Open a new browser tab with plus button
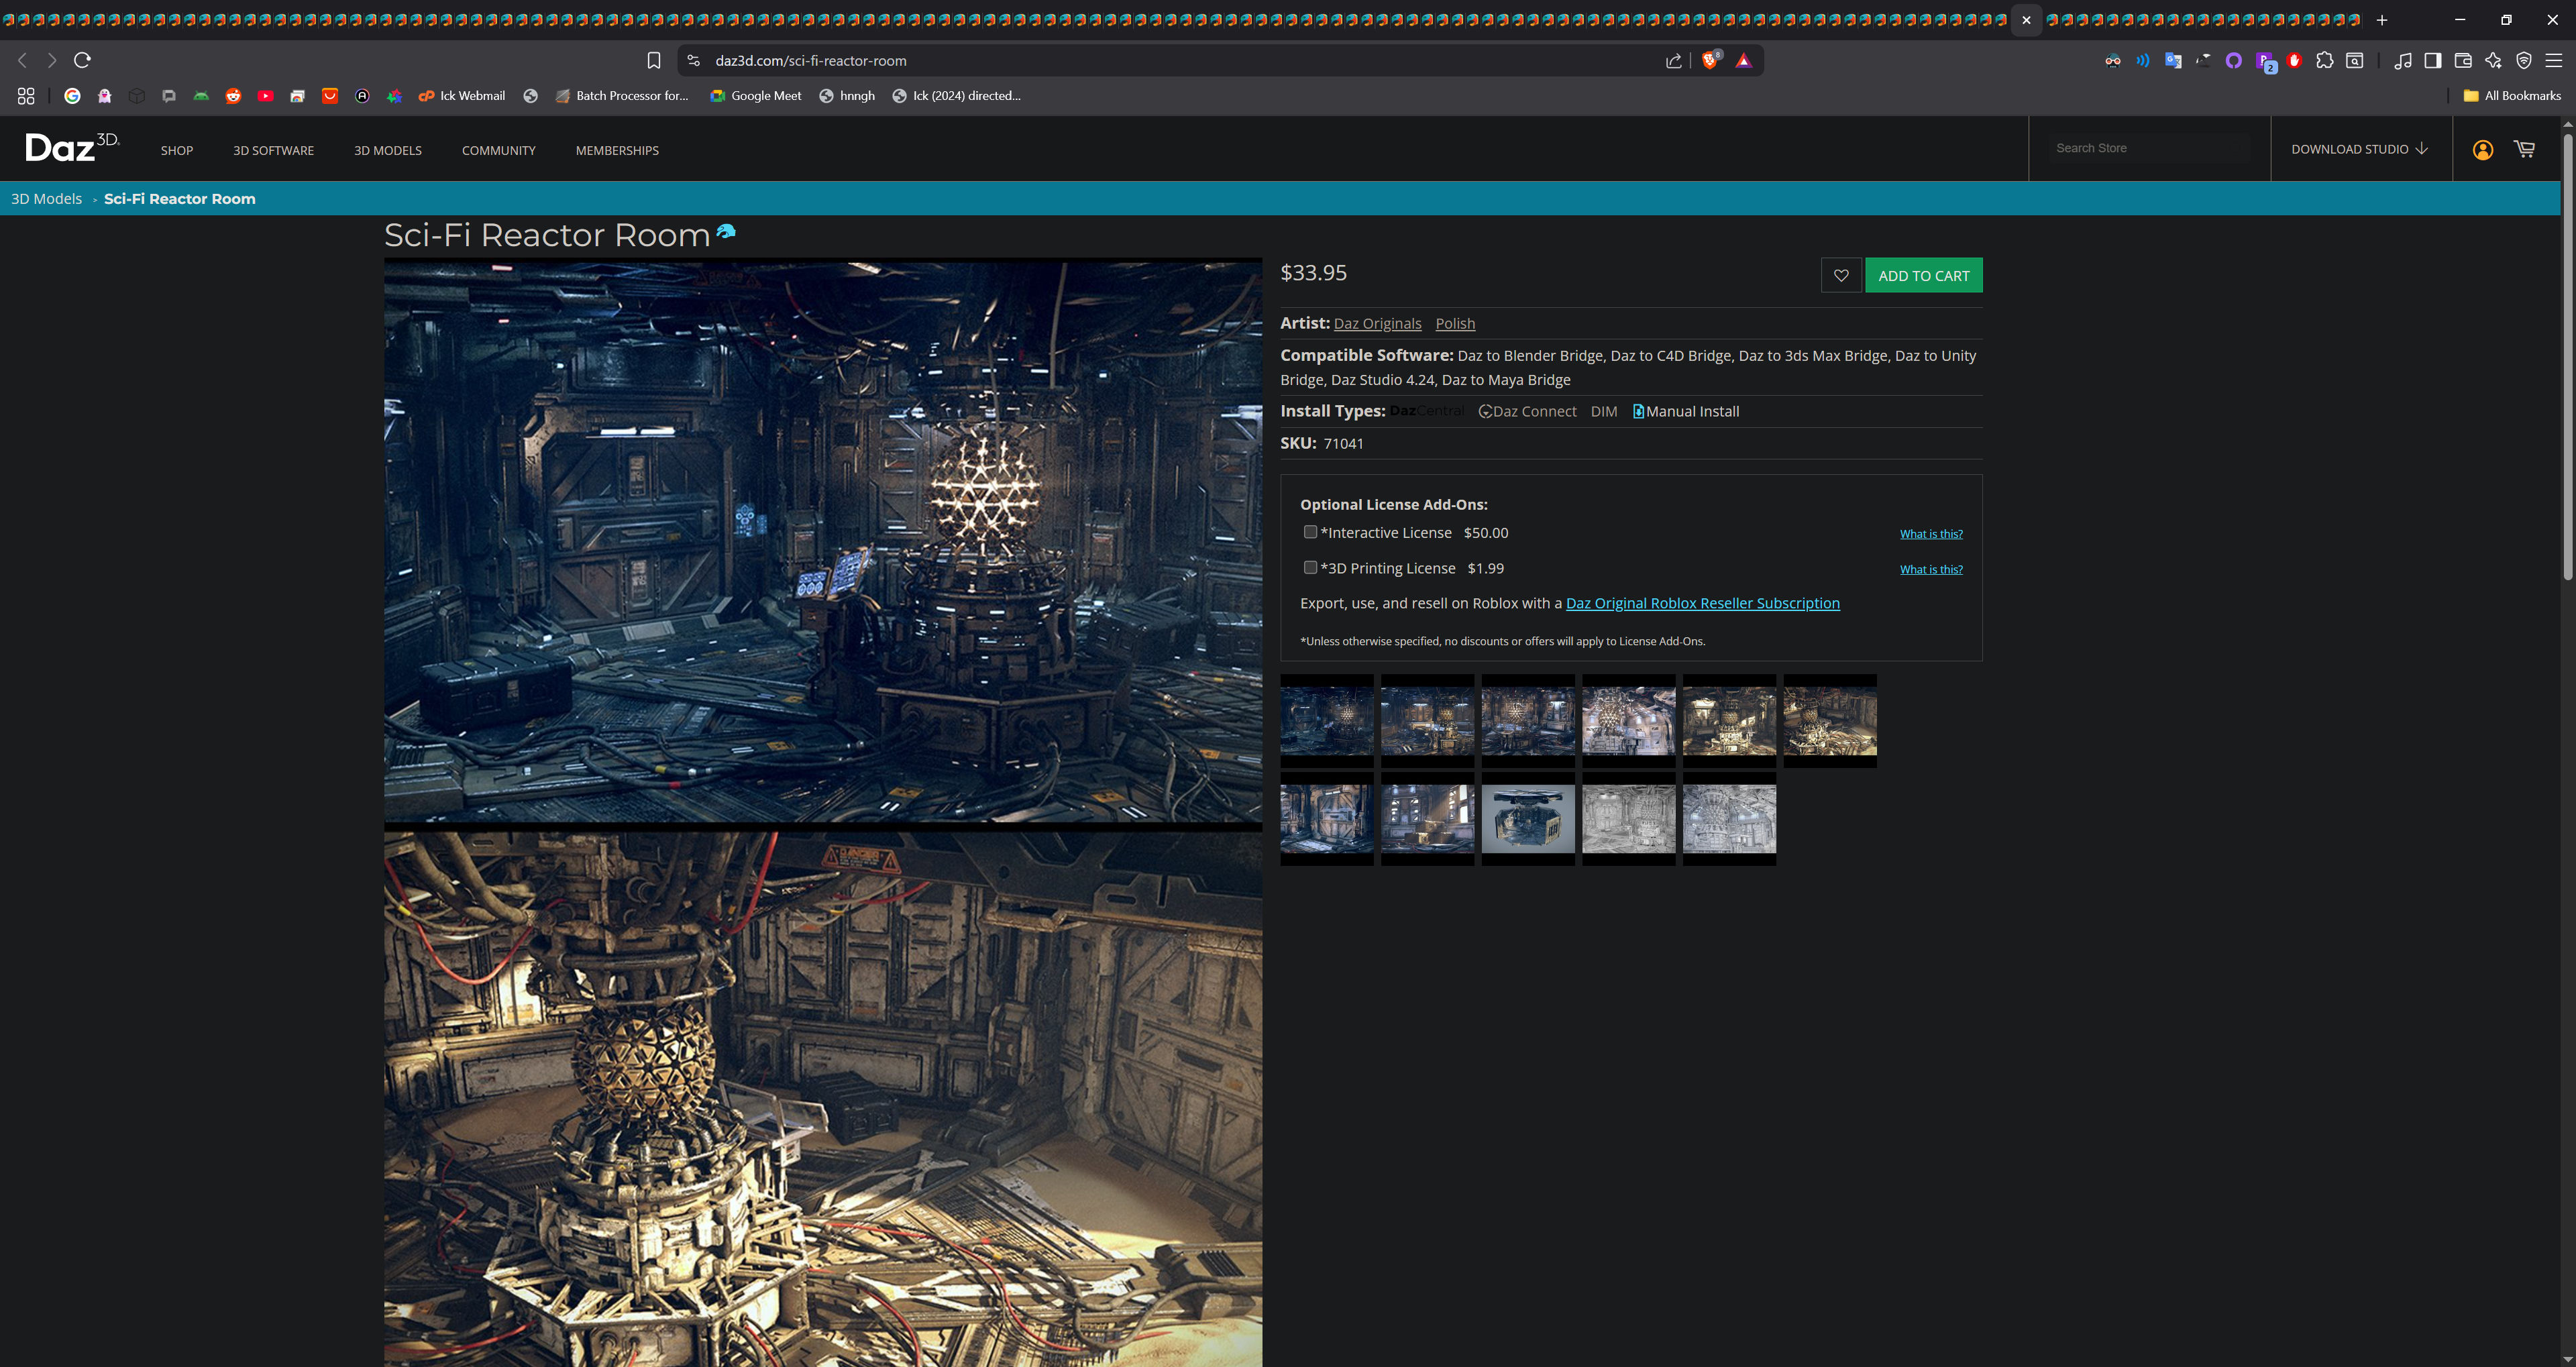The height and width of the screenshot is (1367, 2576). [x=2382, y=20]
